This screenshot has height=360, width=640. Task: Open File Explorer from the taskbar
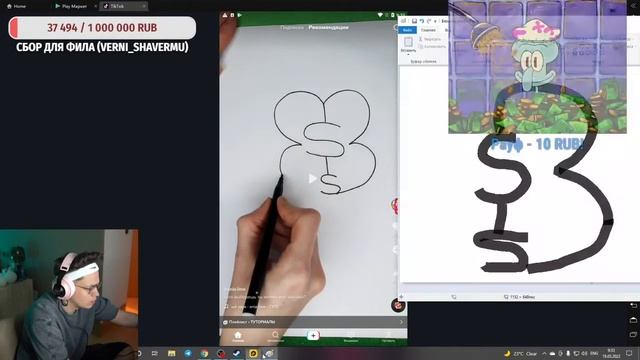click(171, 353)
